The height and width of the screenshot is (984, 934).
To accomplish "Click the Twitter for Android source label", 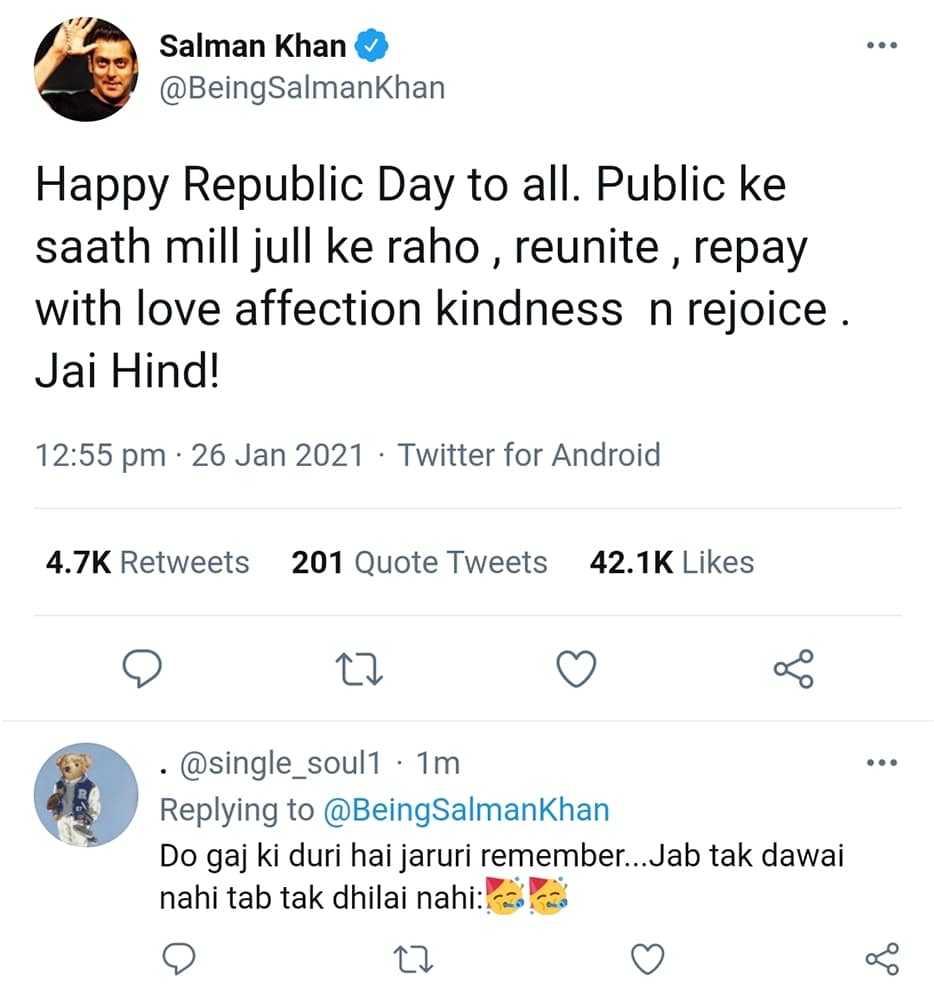I will (529, 456).
